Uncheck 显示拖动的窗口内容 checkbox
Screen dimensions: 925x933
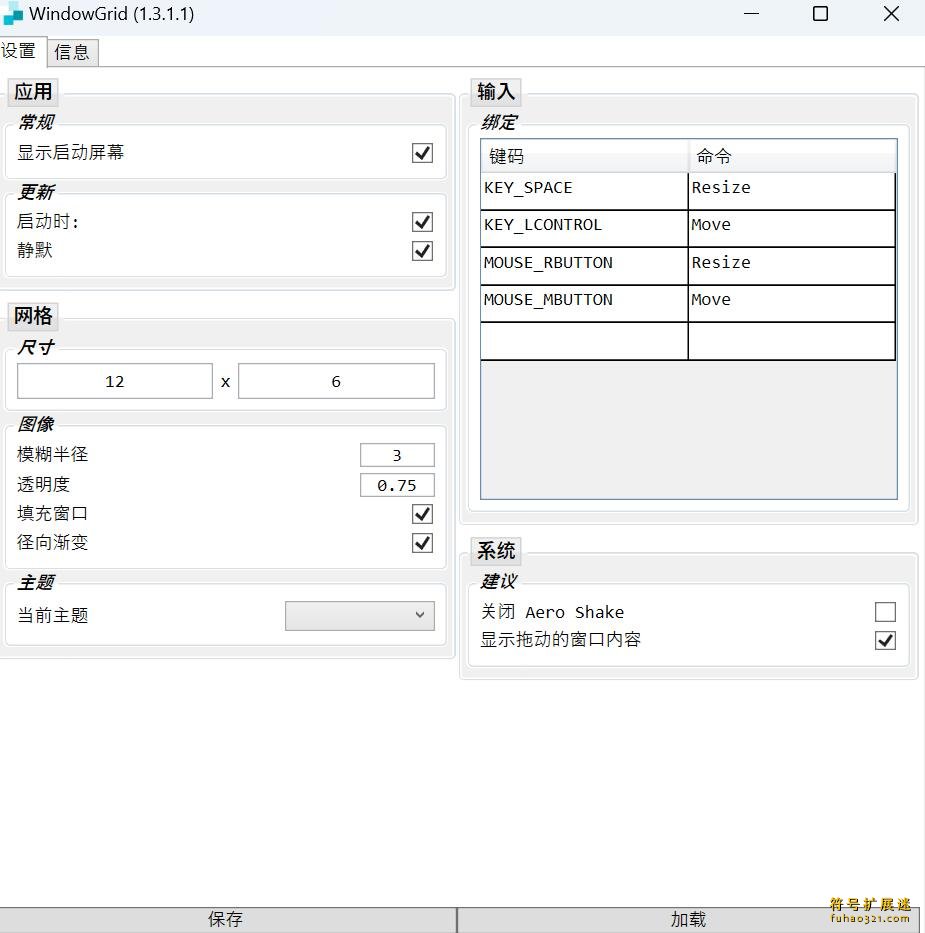coord(885,640)
